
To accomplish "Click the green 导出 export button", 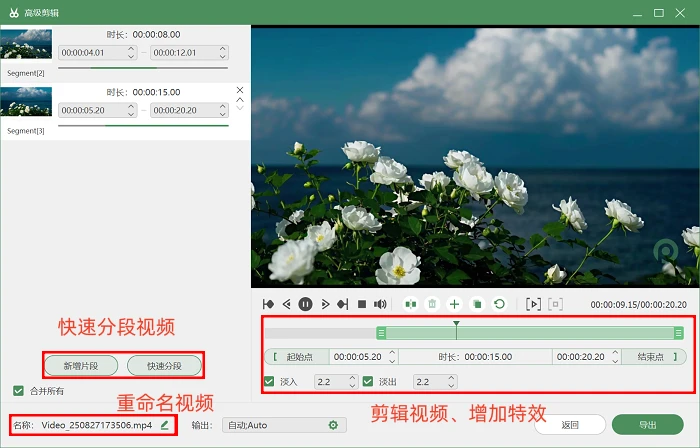I will point(647,425).
